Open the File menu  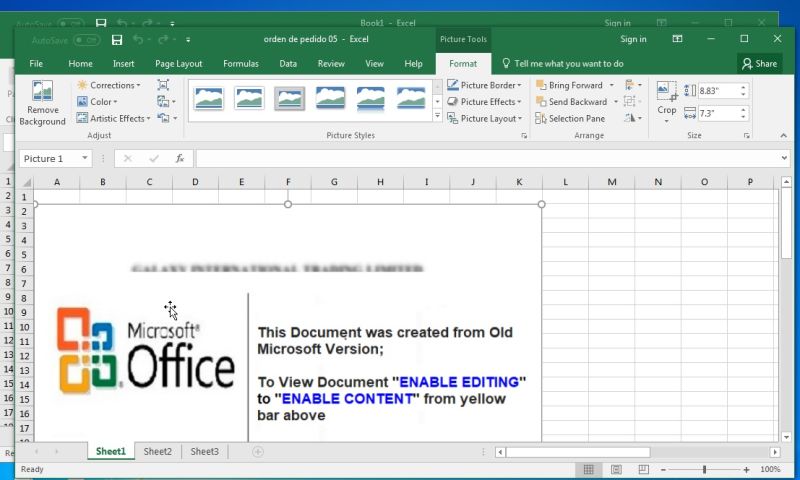click(36, 64)
